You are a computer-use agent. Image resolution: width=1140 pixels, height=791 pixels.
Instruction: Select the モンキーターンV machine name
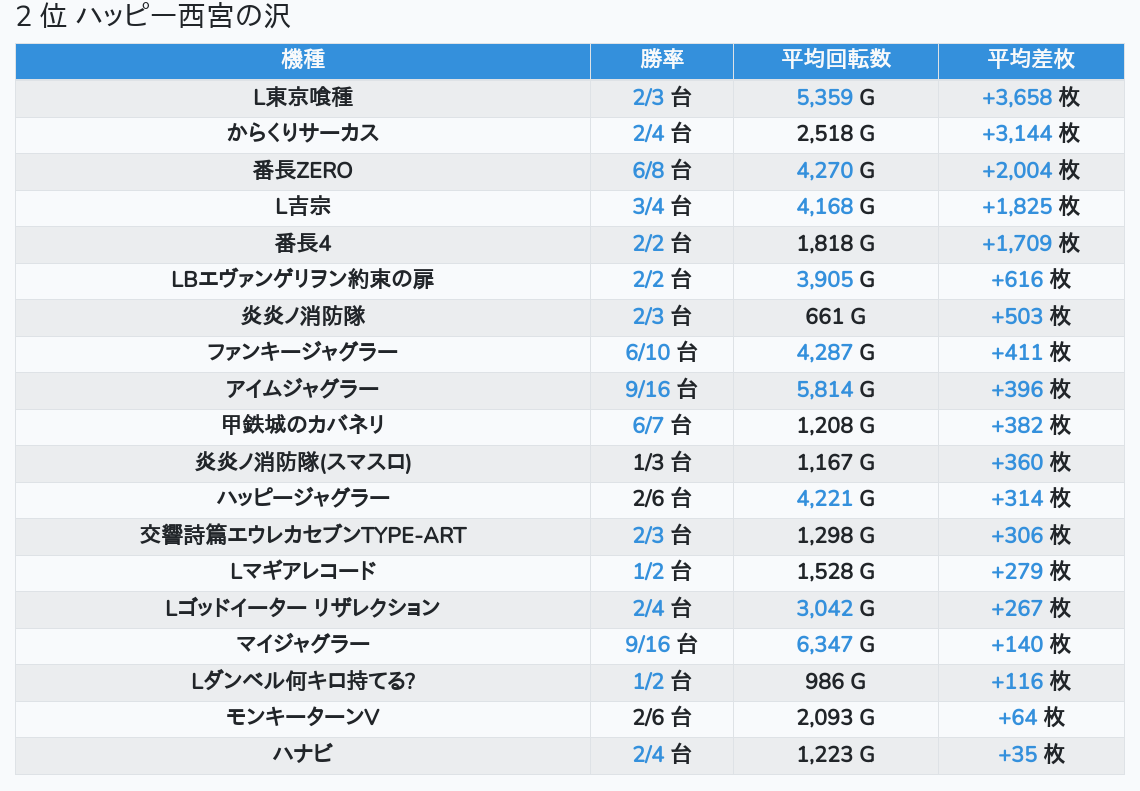pyautogui.click(x=302, y=718)
